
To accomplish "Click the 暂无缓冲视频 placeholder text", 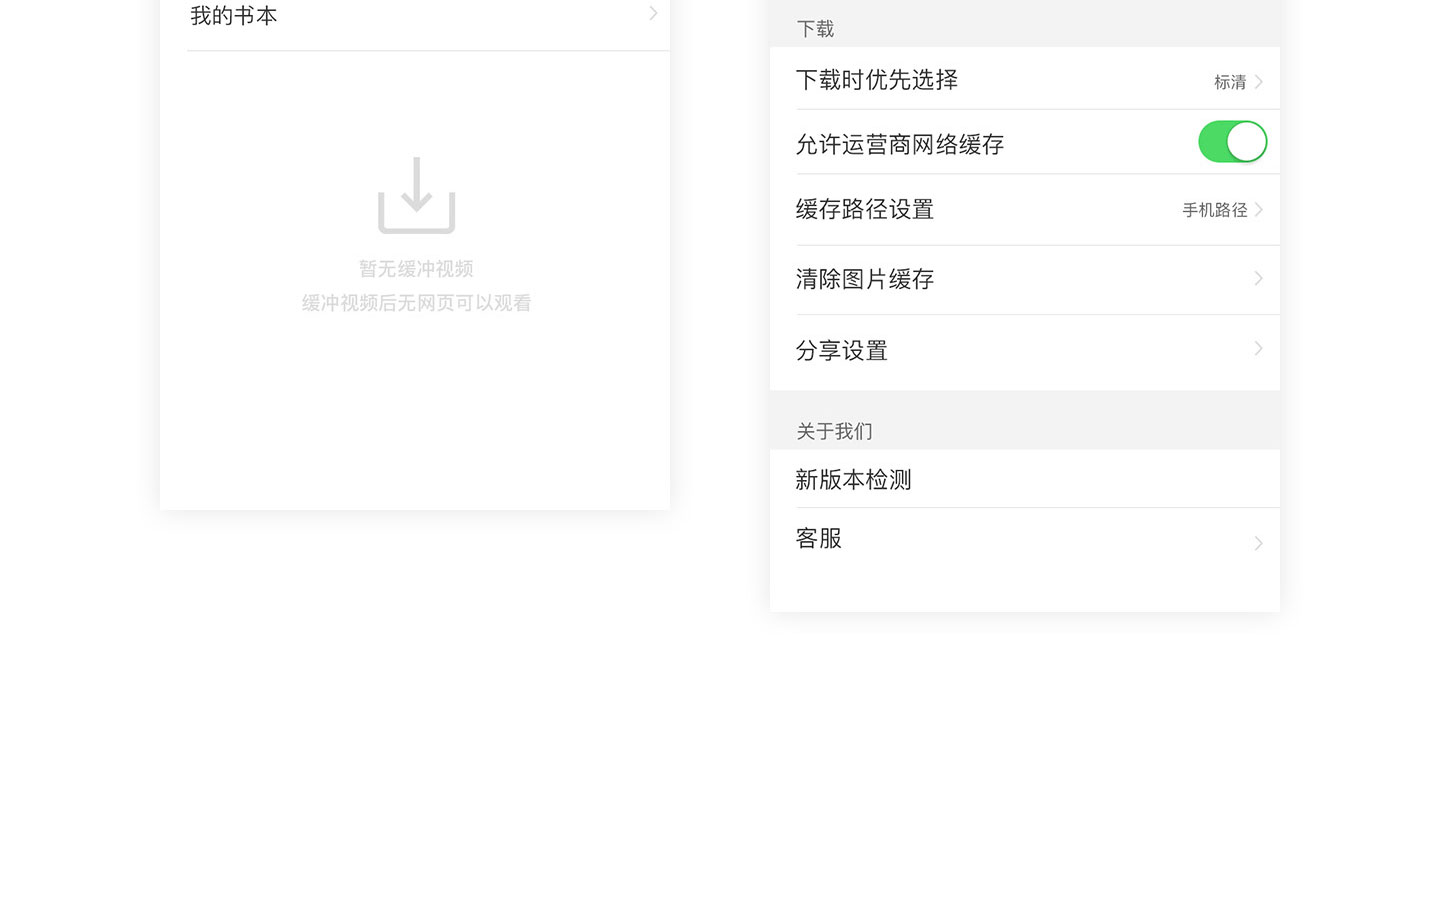I will [x=416, y=269].
